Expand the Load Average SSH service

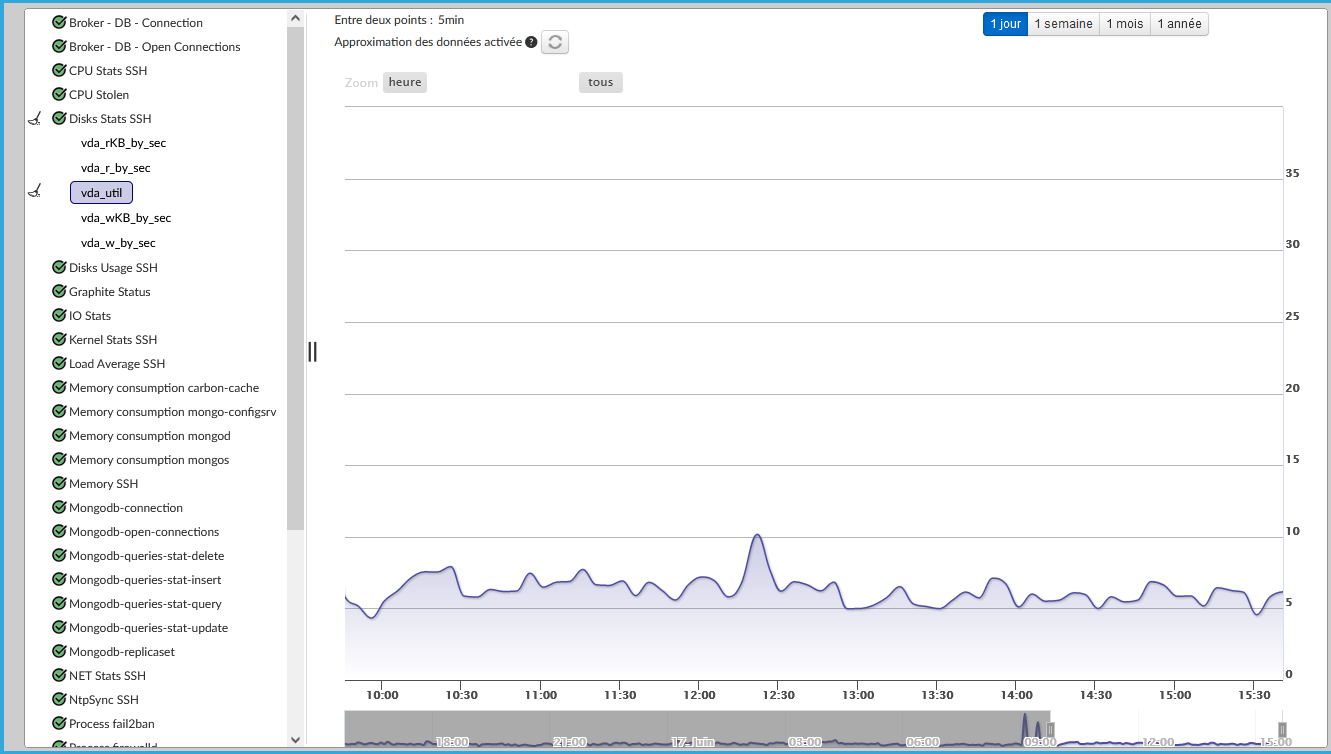coord(117,364)
